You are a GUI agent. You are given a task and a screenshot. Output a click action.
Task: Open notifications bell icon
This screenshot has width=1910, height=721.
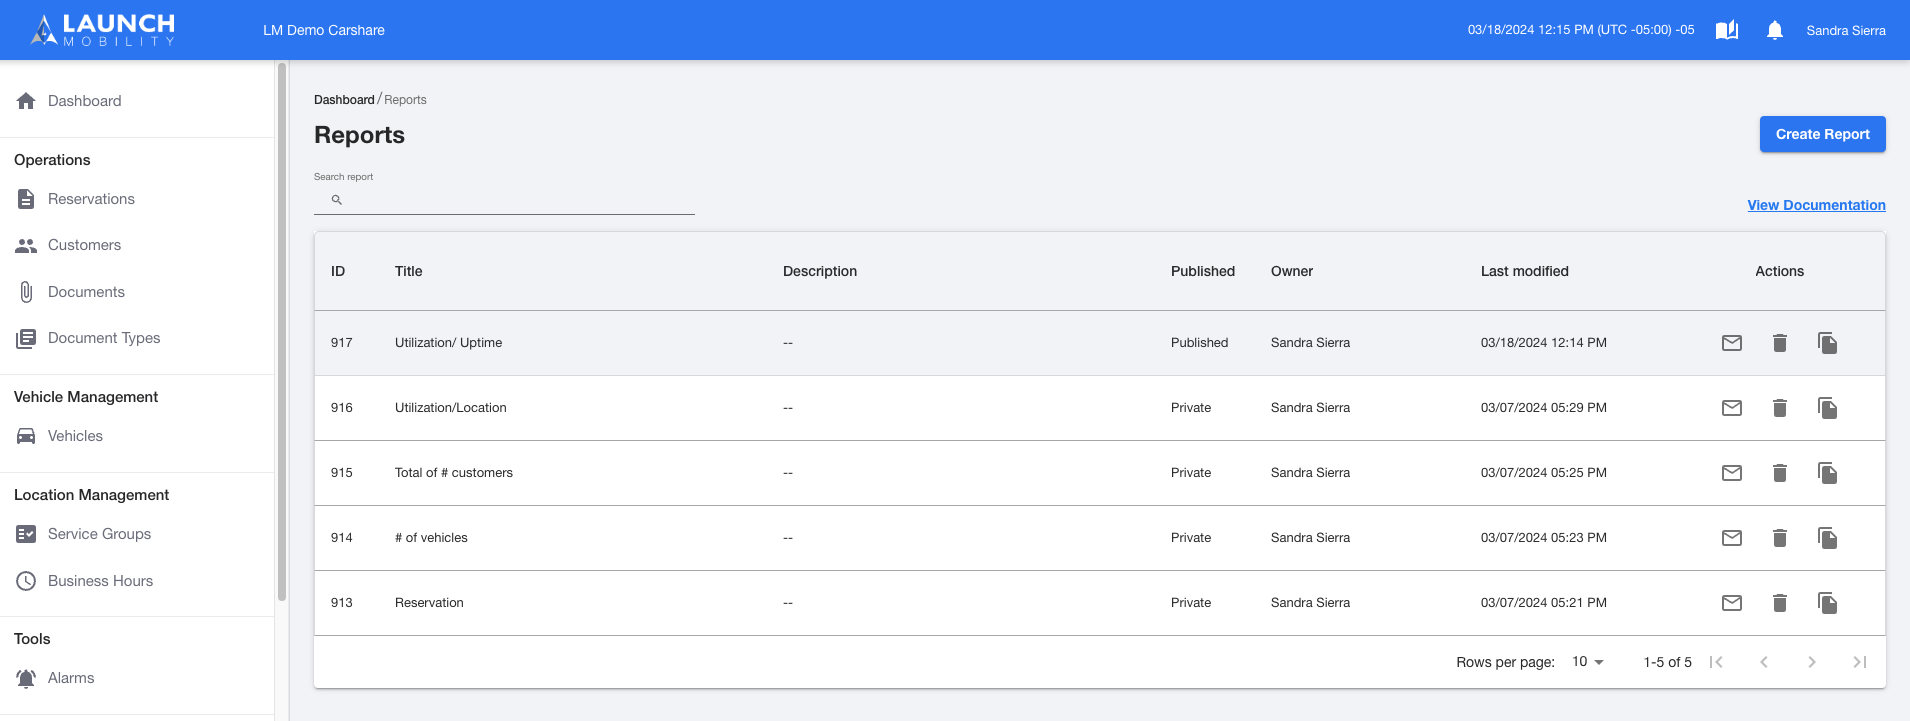[1775, 30]
